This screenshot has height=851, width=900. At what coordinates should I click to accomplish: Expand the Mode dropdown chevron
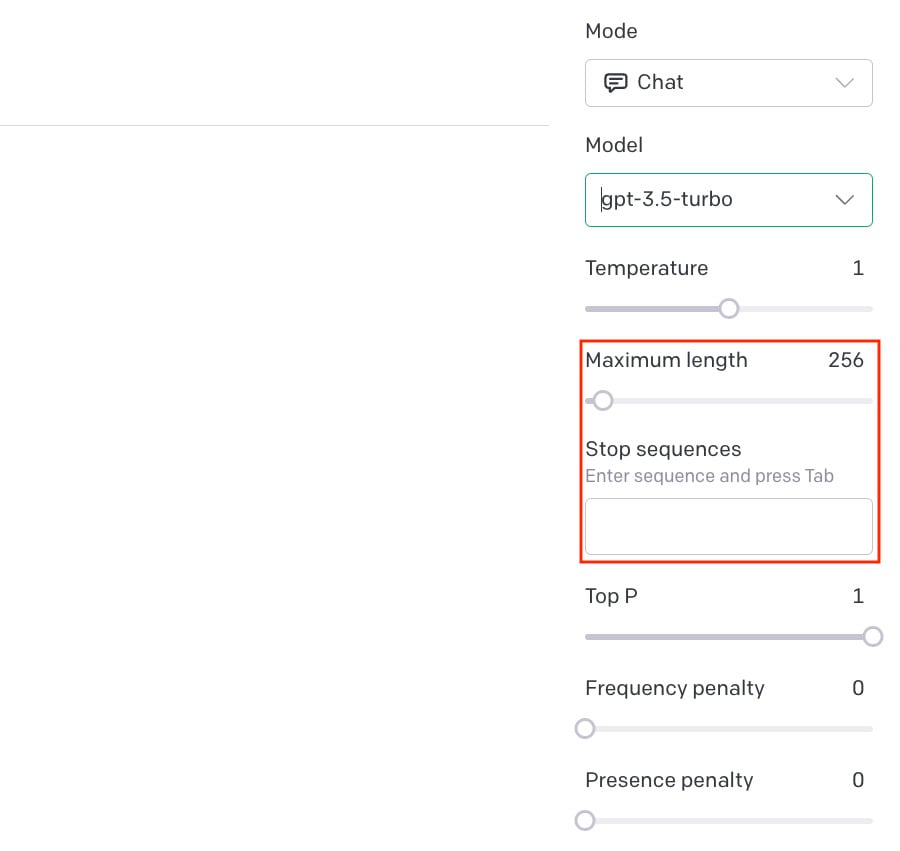pyautogui.click(x=844, y=83)
